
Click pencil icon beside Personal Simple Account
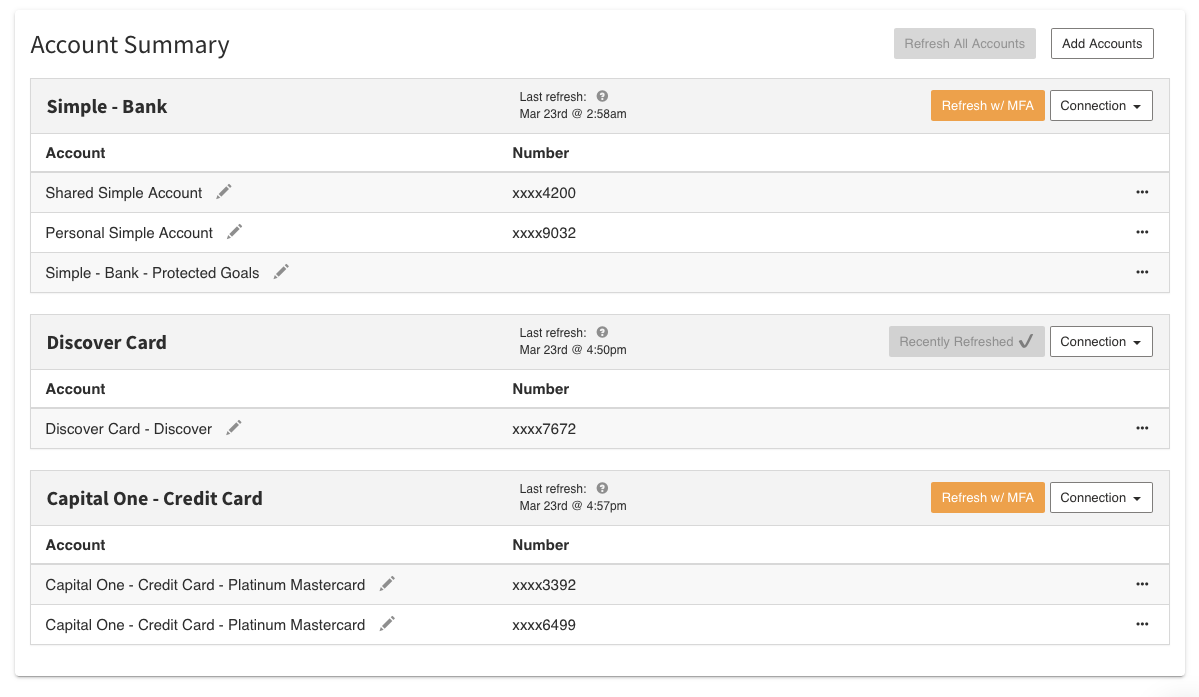click(x=234, y=232)
